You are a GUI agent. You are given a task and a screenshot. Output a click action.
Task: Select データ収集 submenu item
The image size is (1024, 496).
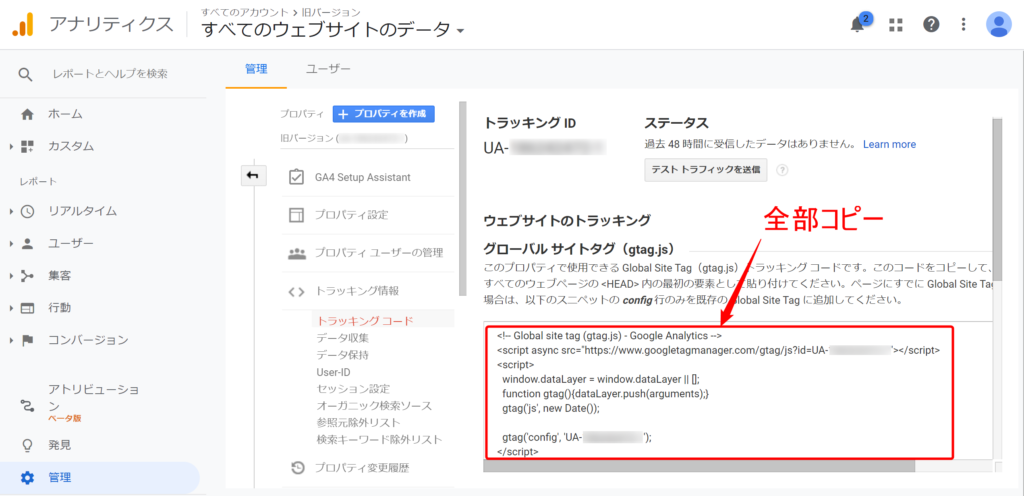(343, 338)
